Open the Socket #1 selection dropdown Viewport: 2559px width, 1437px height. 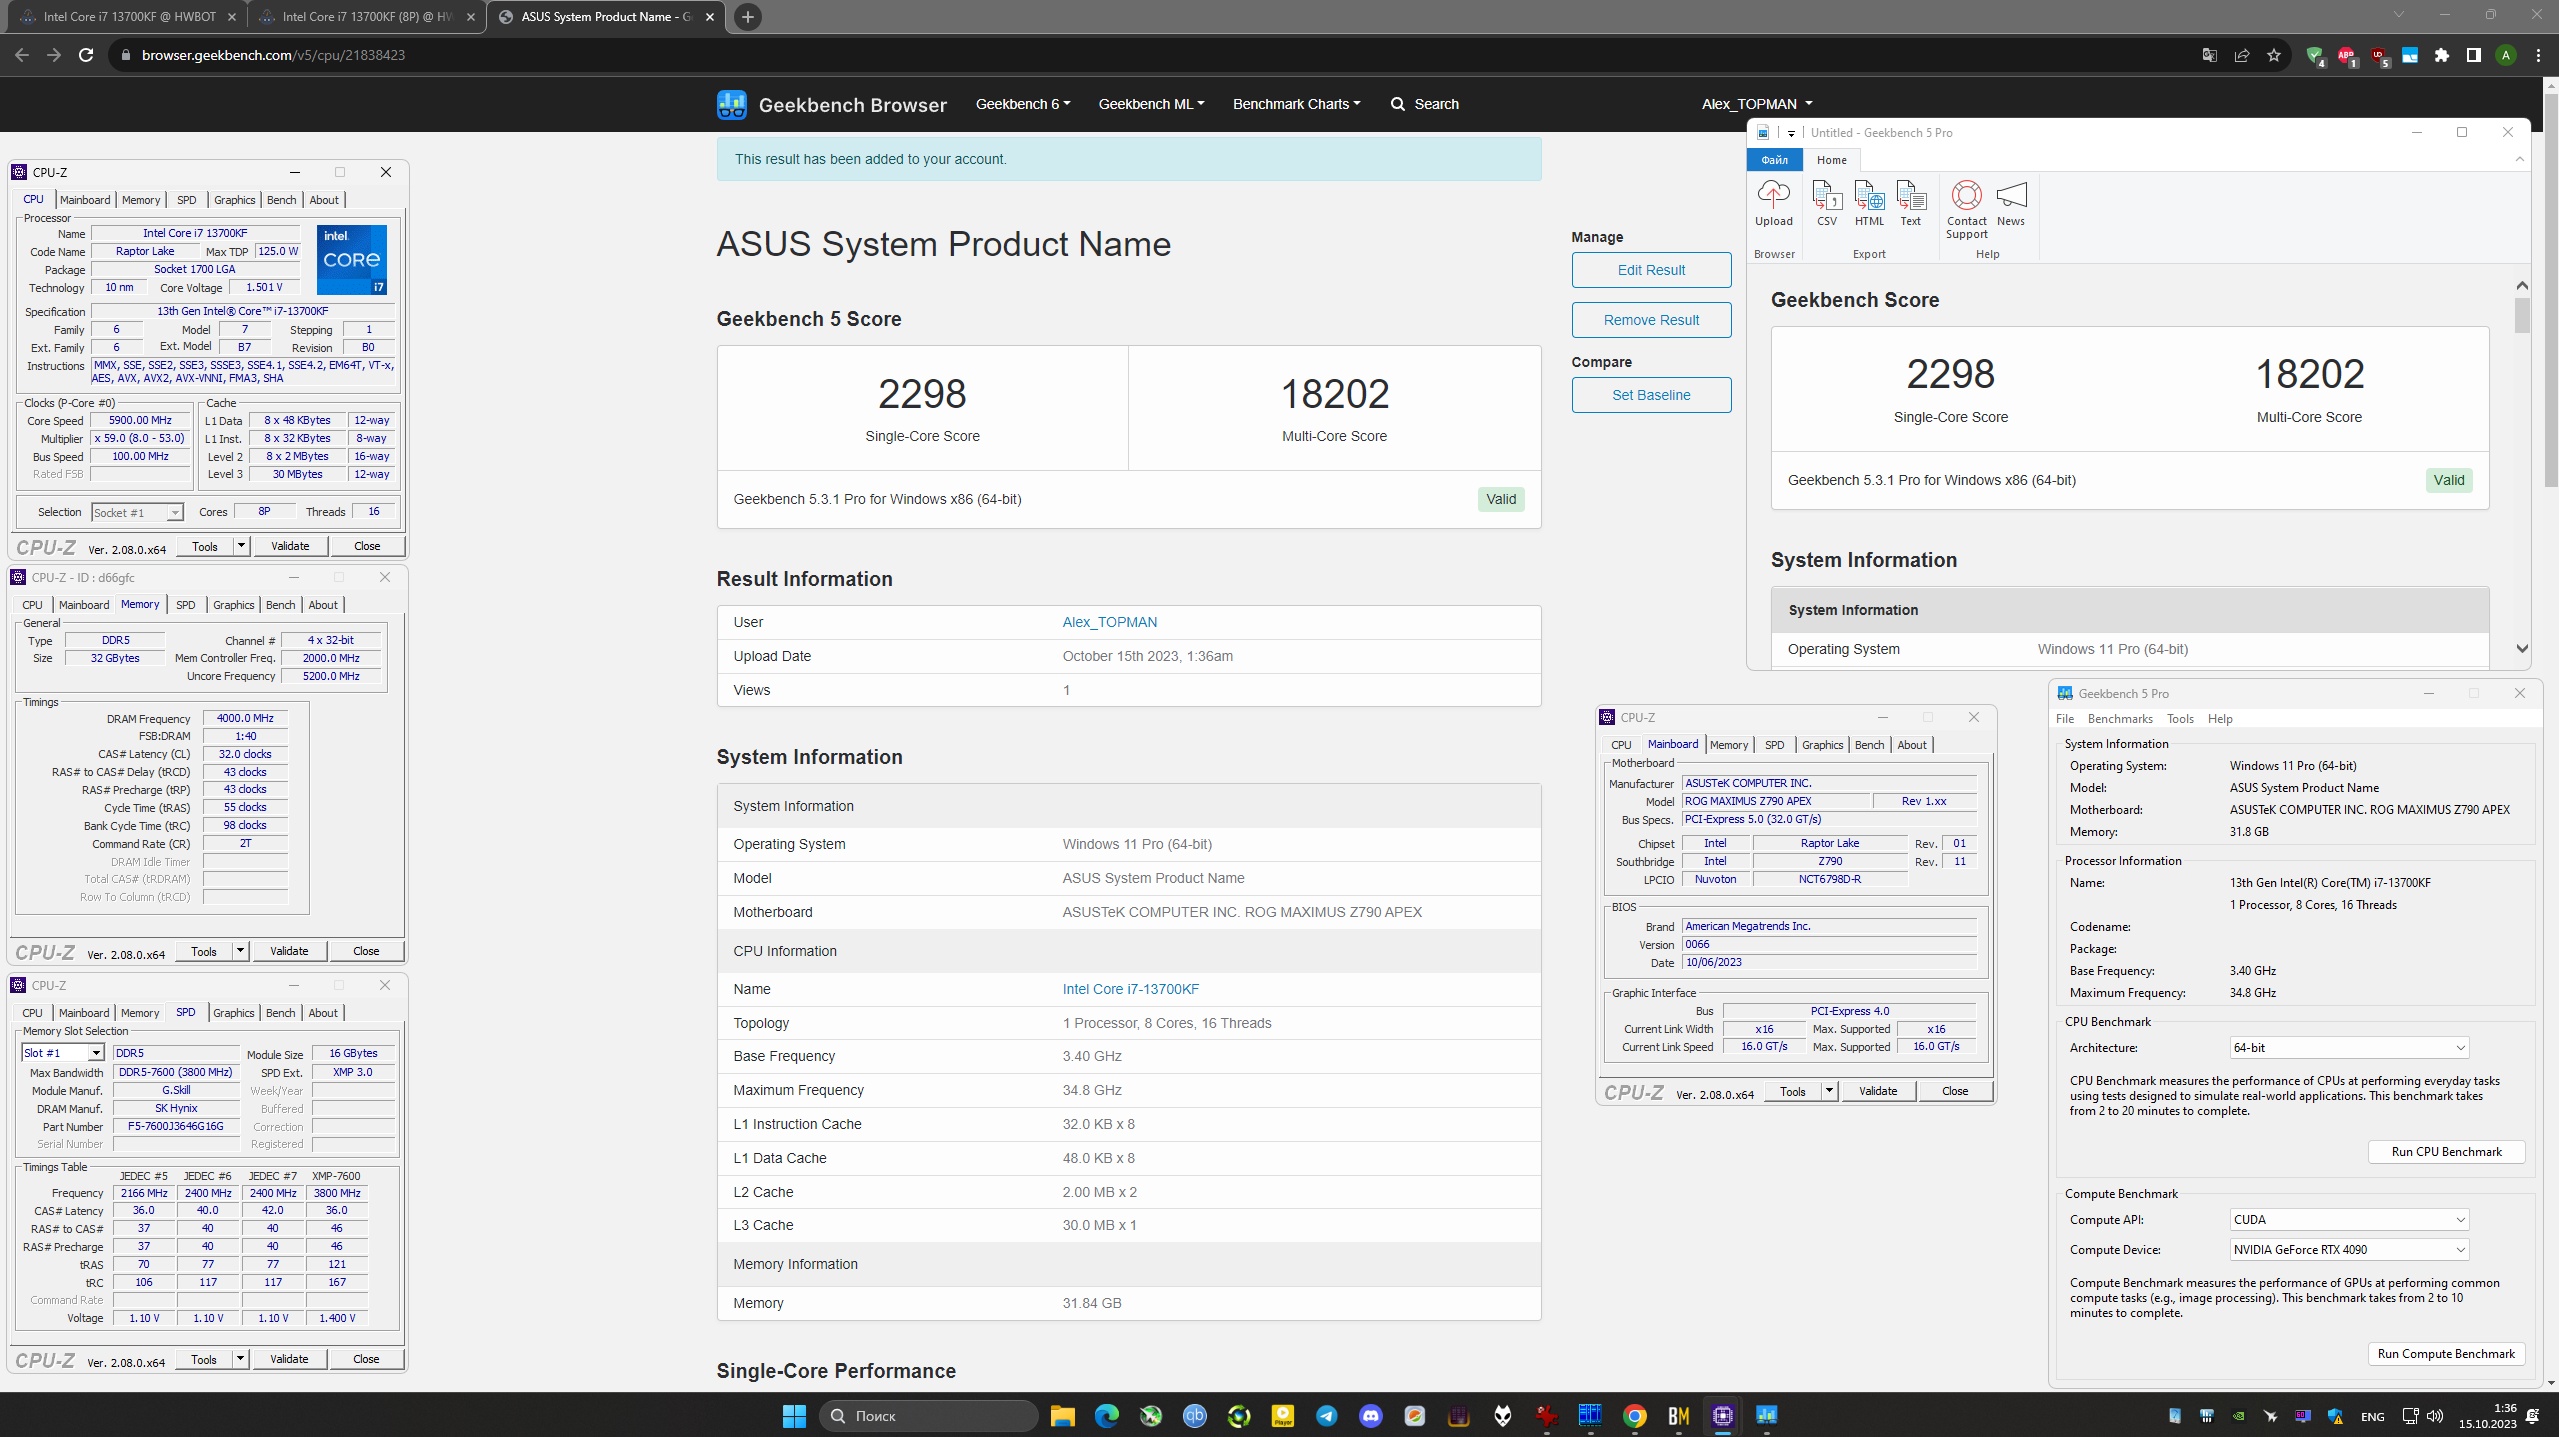[x=137, y=512]
